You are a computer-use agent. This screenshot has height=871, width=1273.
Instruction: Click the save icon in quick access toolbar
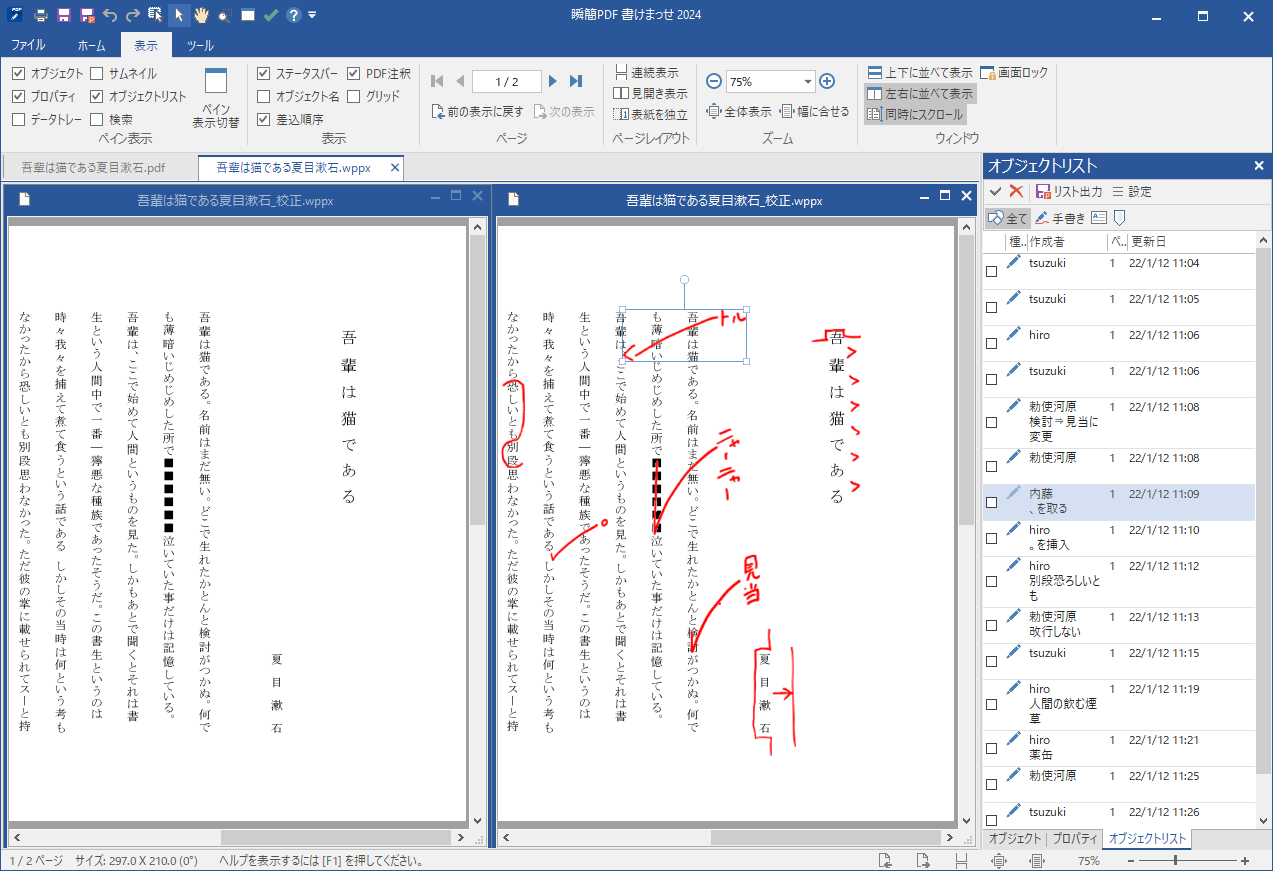click(64, 15)
